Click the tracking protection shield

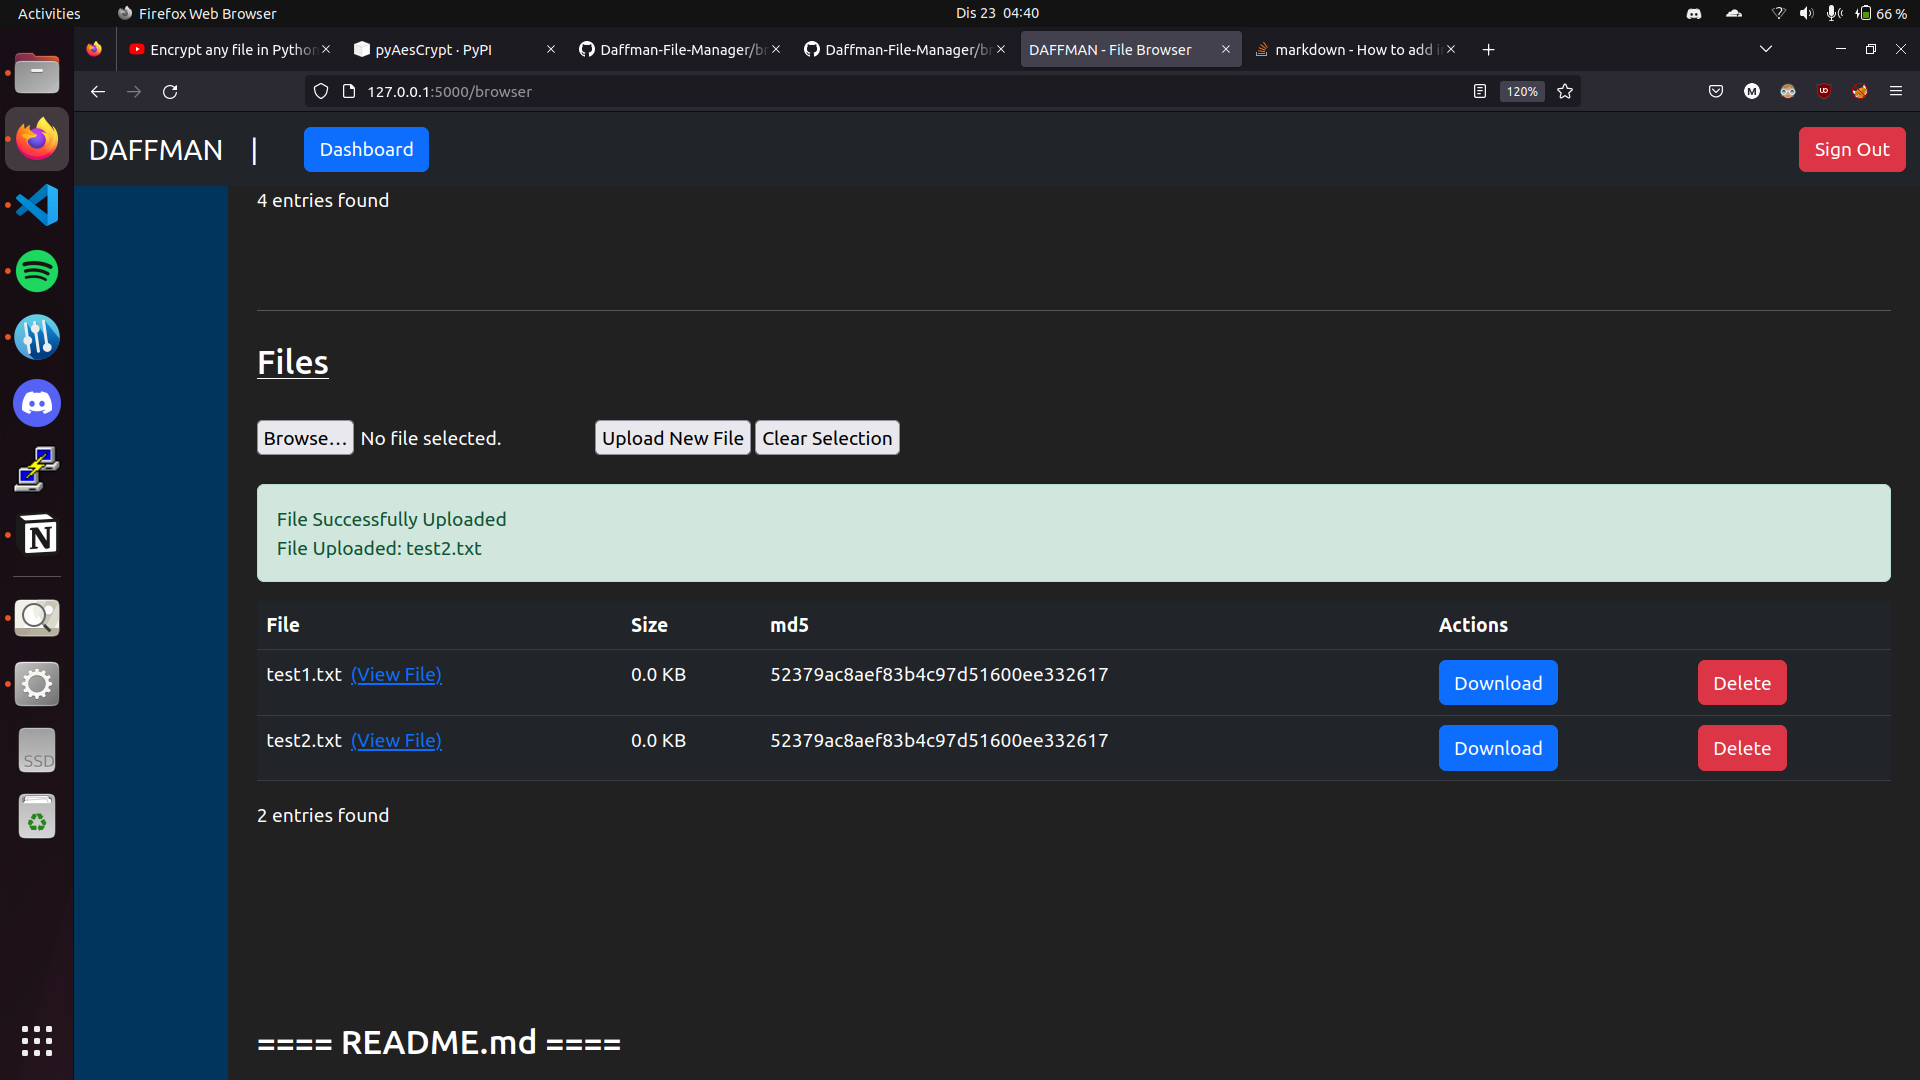pyautogui.click(x=320, y=91)
